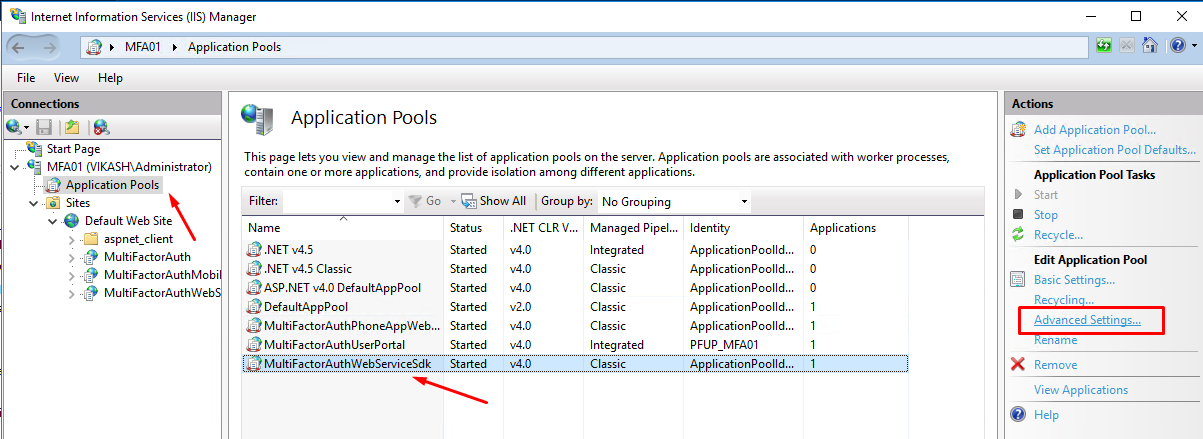Click Remove action link

[1056, 365]
